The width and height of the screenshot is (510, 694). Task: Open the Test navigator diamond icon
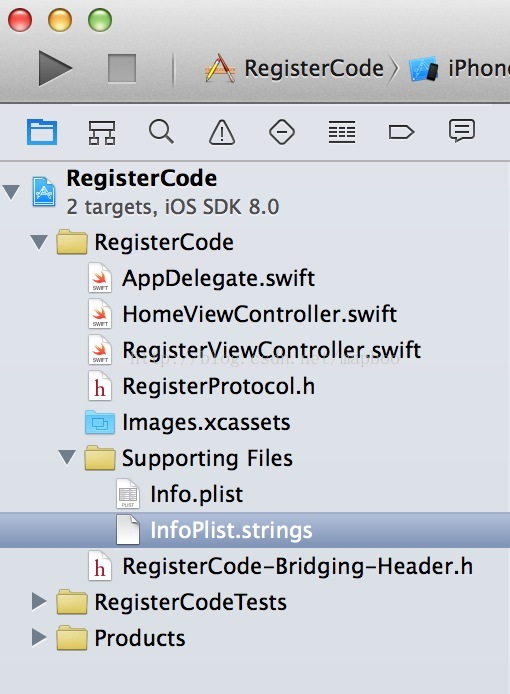click(x=282, y=132)
